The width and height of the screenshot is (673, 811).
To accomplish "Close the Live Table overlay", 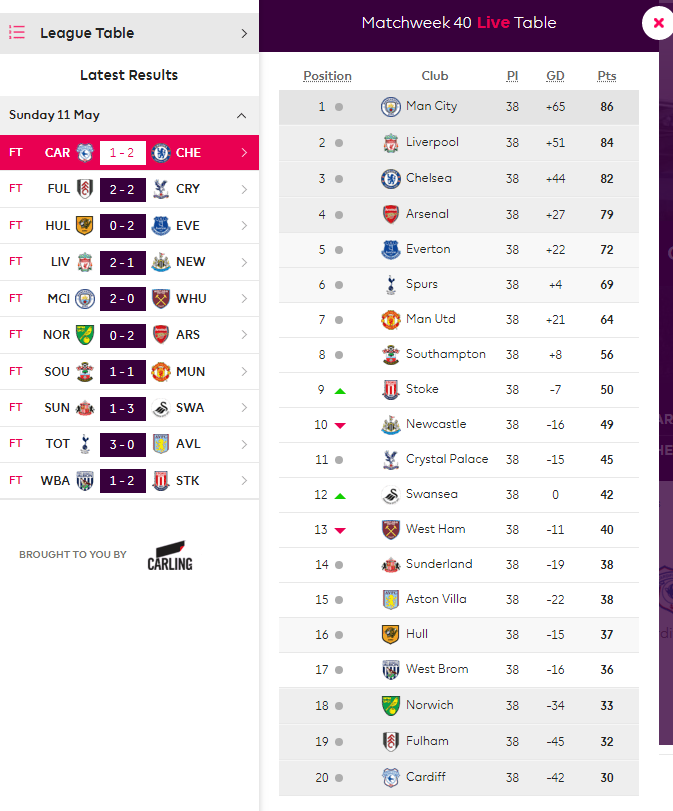I will pyautogui.click(x=658, y=23).
